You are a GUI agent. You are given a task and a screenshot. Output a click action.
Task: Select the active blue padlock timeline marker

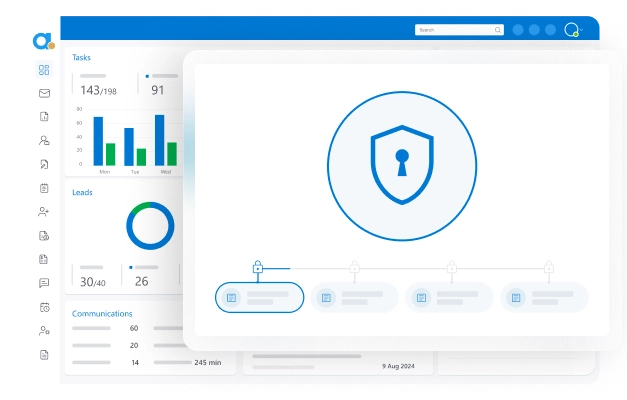pos(258,267)
